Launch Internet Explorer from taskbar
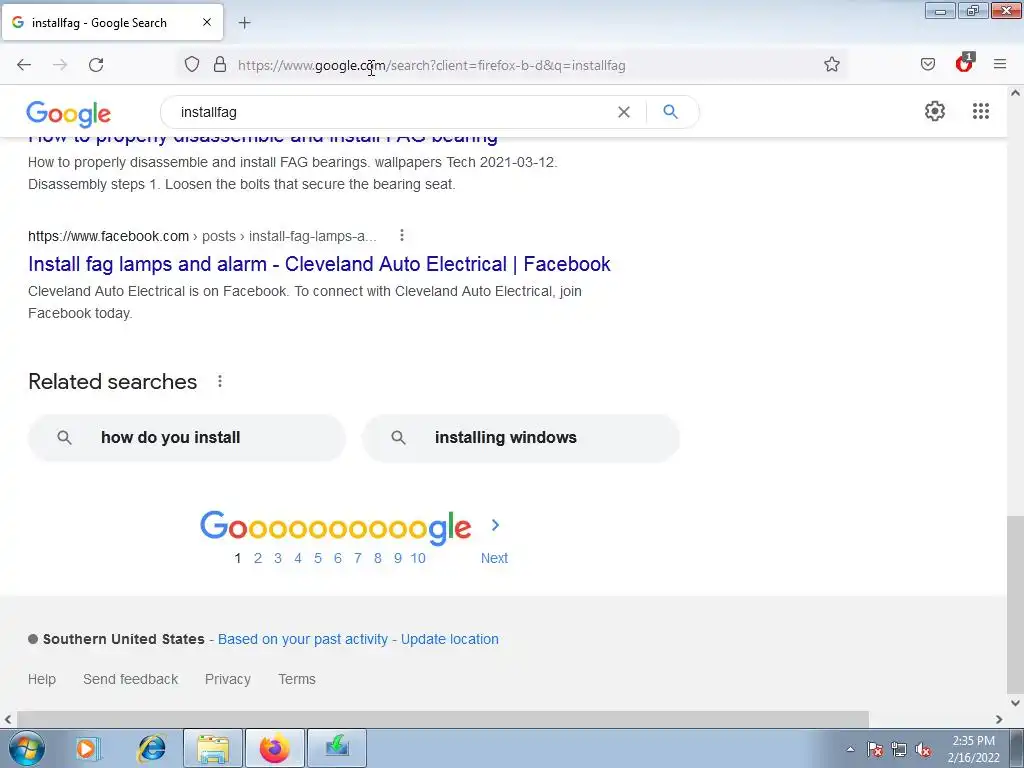Screen dimensions: 1024x768 pyautogui.click(x=152, y=748)
